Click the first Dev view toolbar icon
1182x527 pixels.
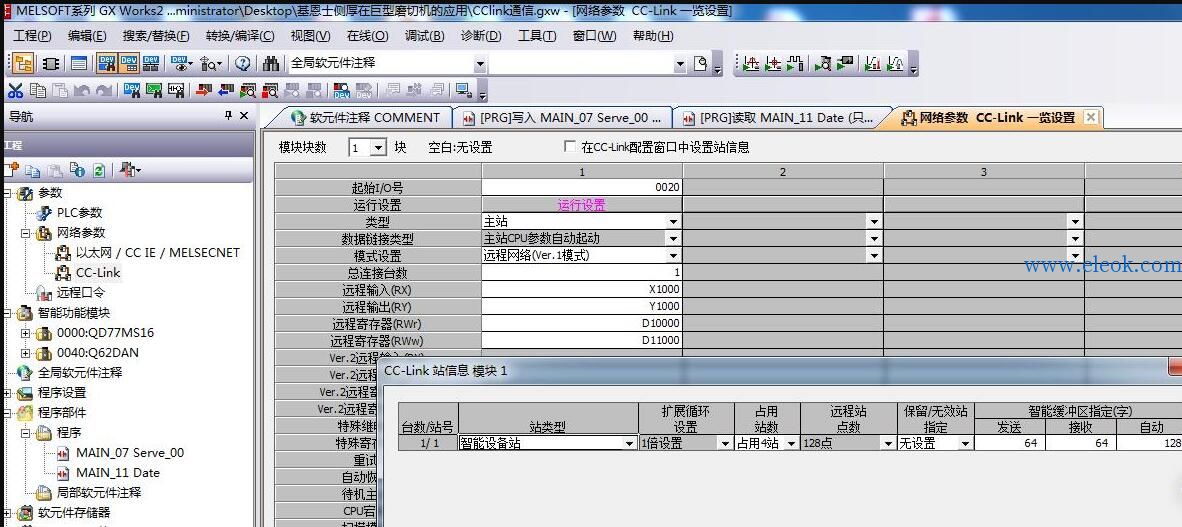pyautogui.click(x=107, y=63)
